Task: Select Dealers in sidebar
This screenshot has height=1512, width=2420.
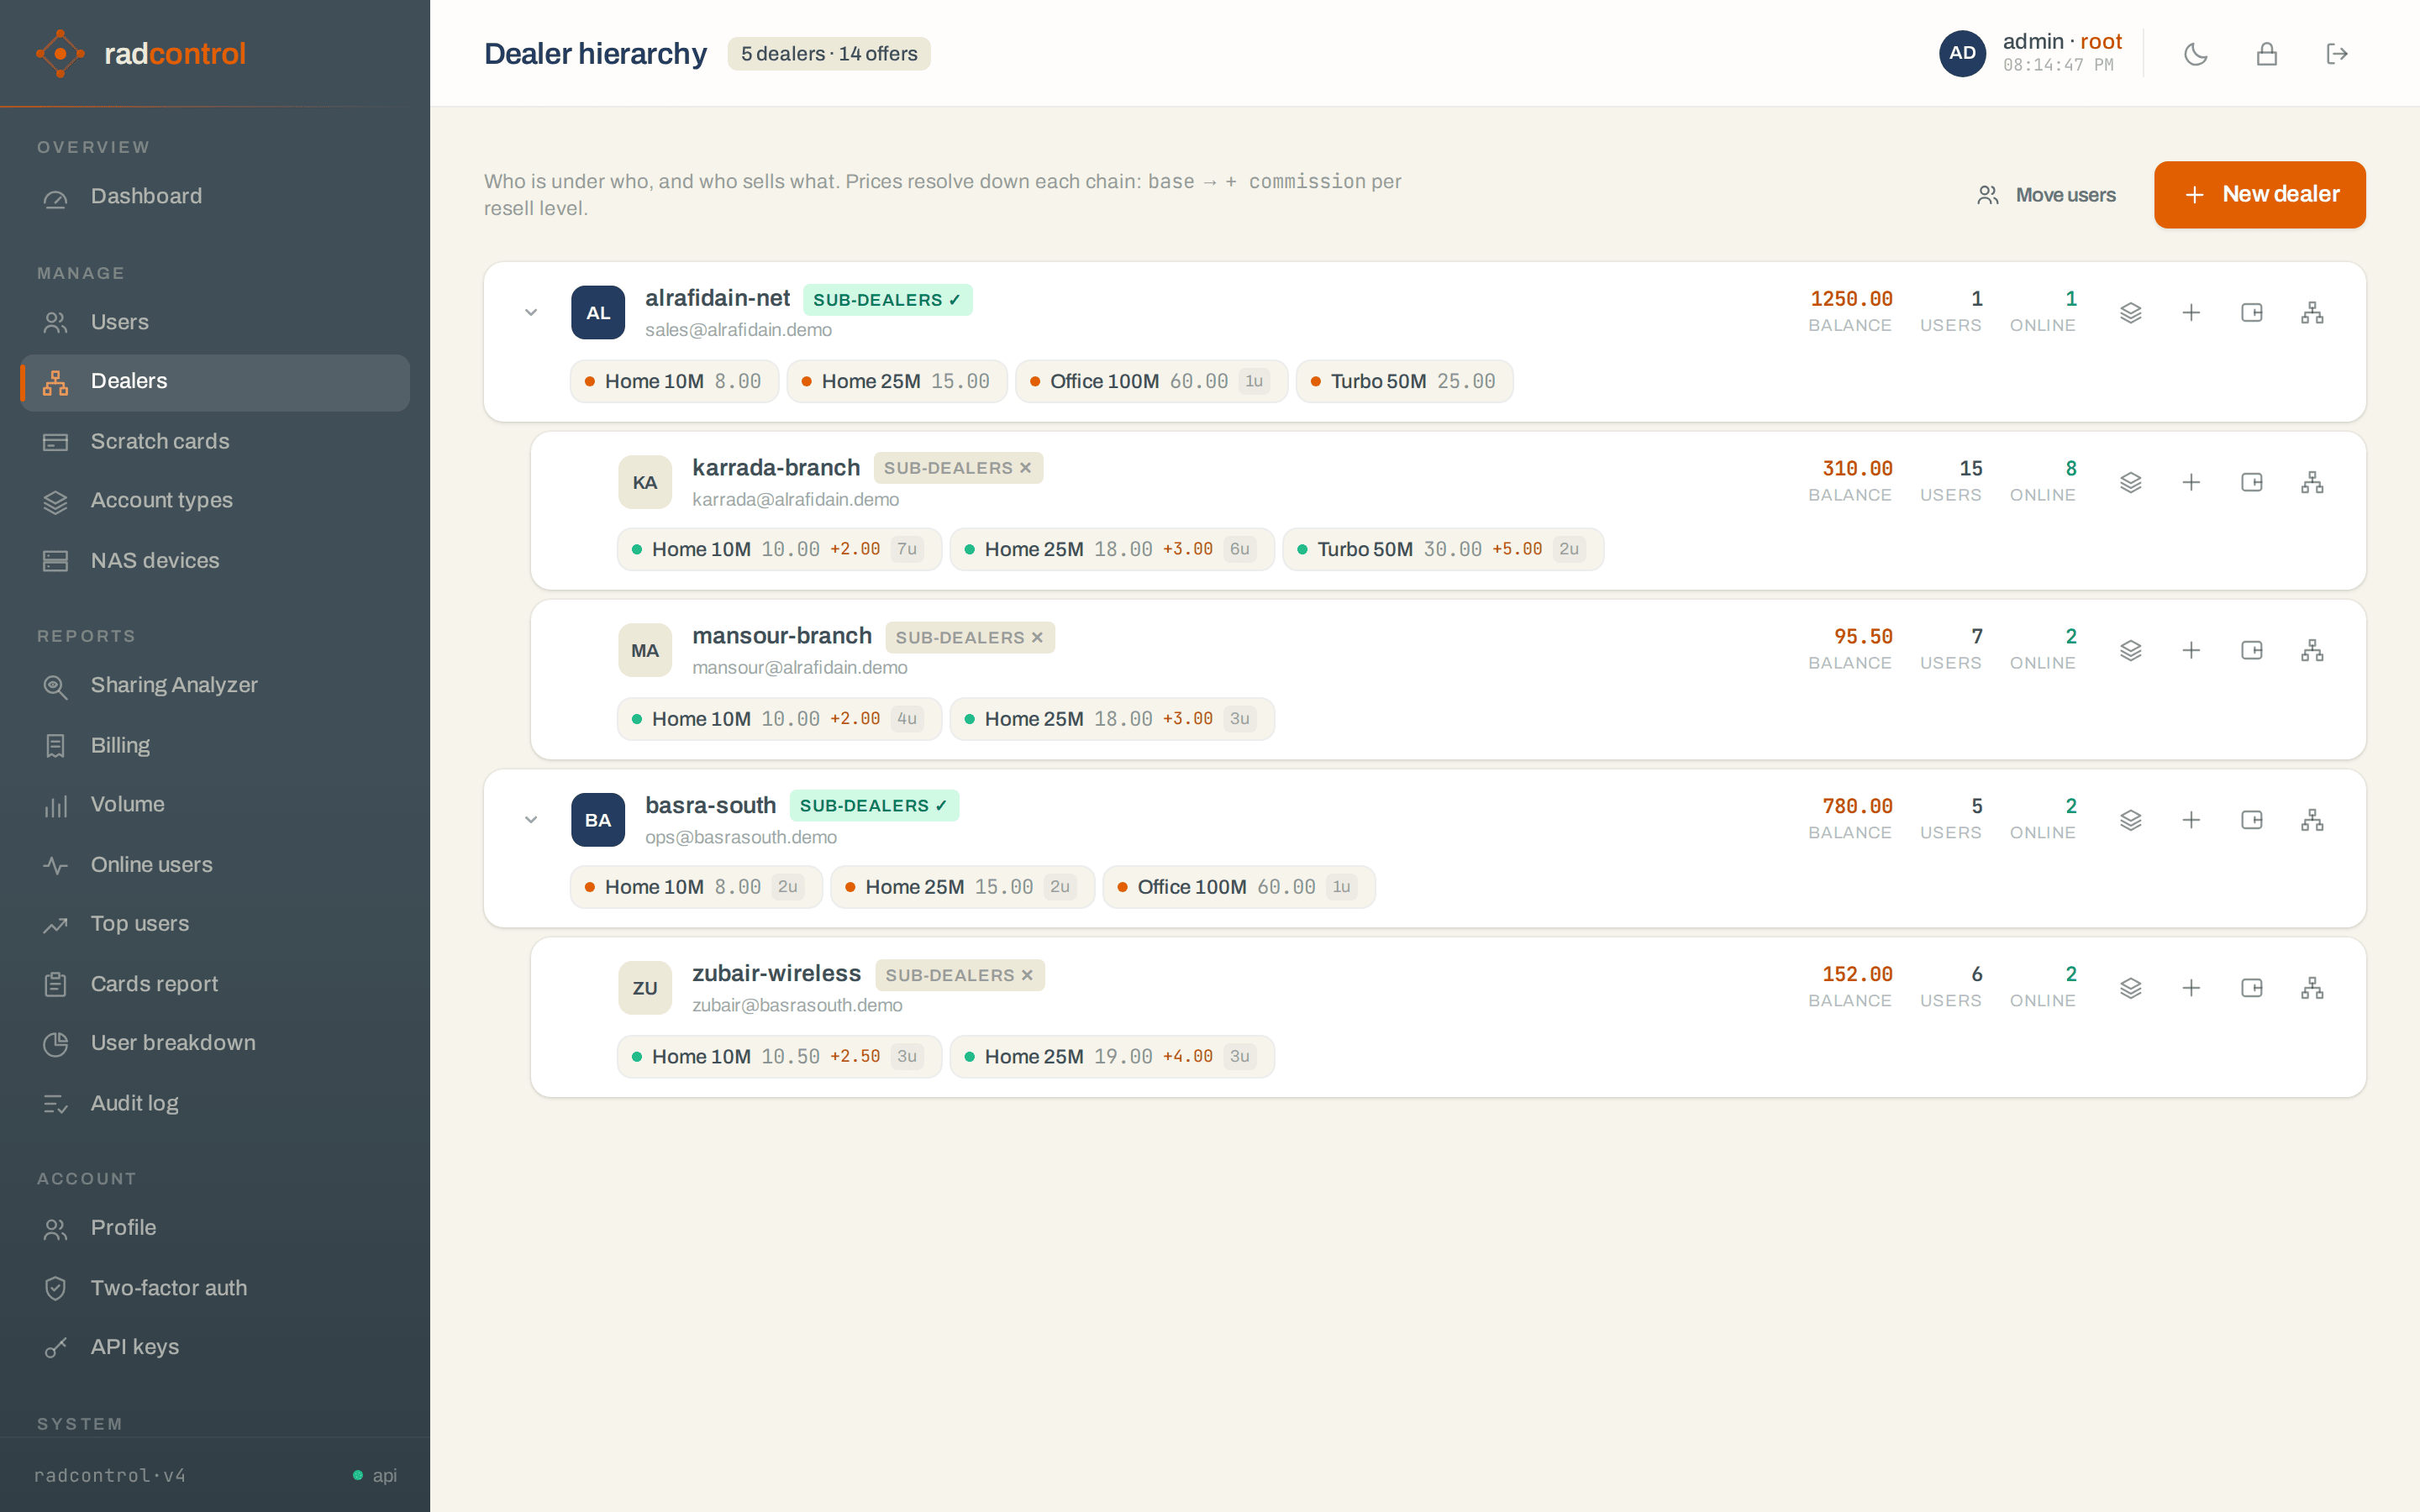Action: pyautogui.click(x=215, y=382)
